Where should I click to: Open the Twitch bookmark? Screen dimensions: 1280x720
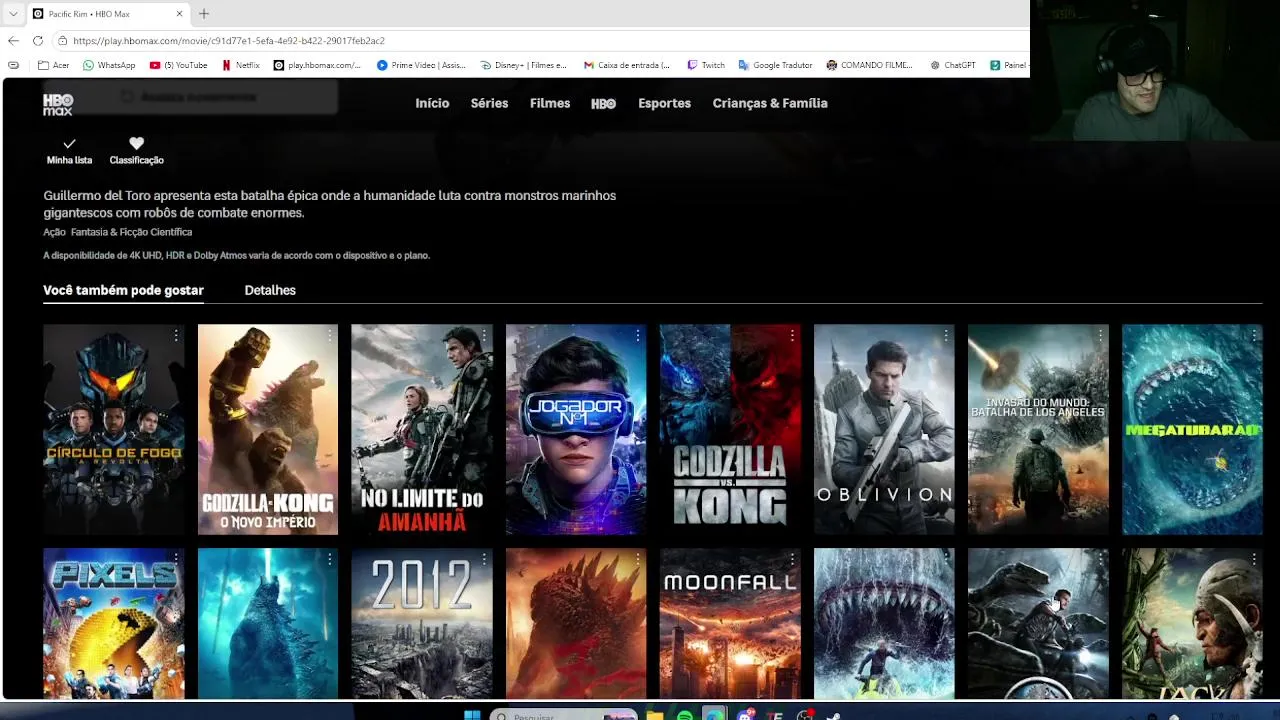pos(706,65)
